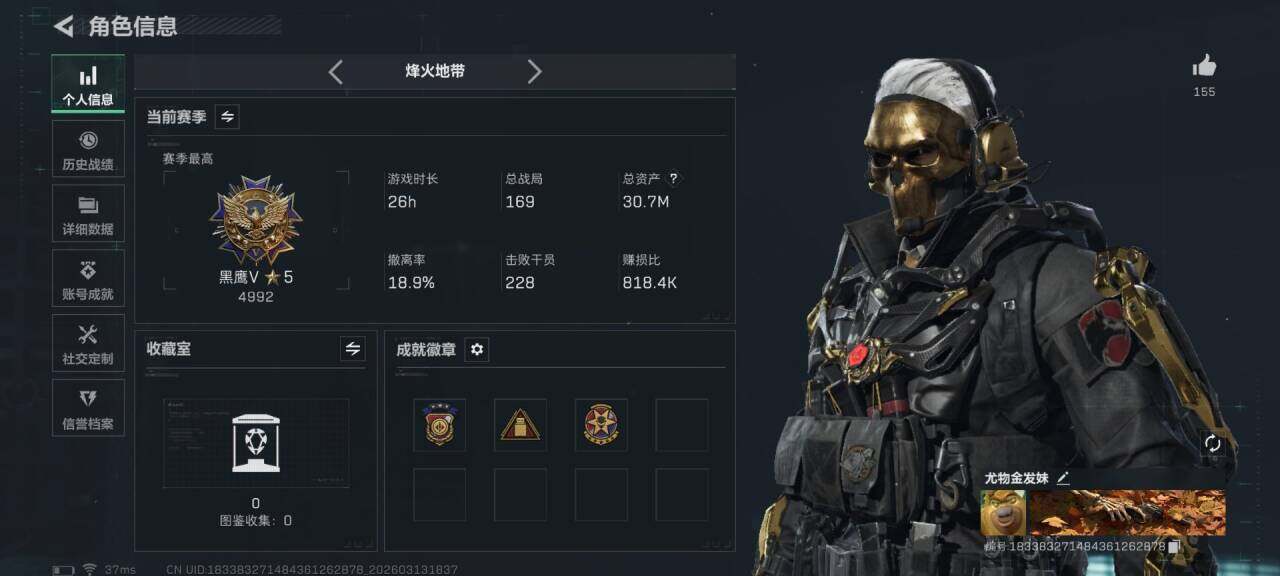Open the 信誉档案 tab
1280x576 pixels.
(88, 408)
